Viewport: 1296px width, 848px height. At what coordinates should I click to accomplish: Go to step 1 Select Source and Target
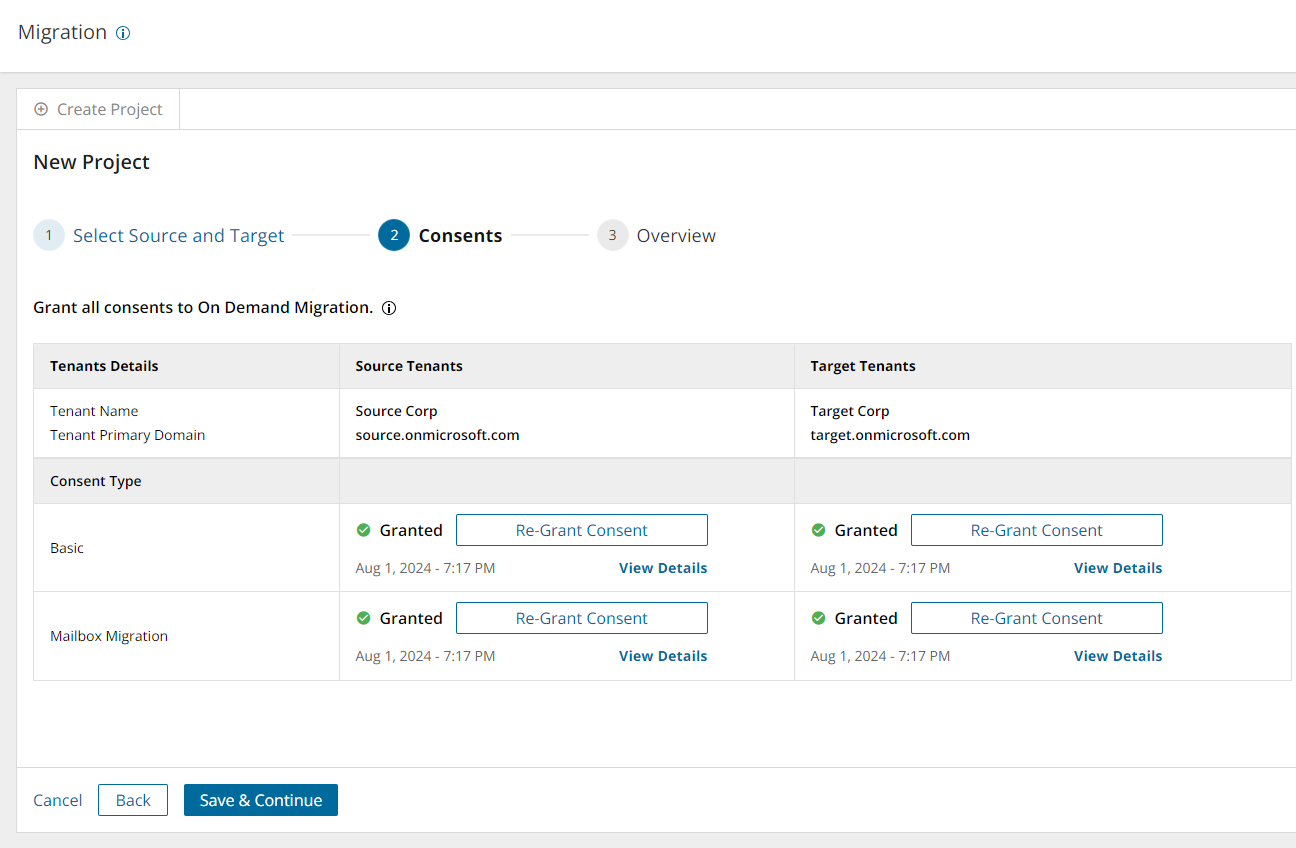point(178,236)
